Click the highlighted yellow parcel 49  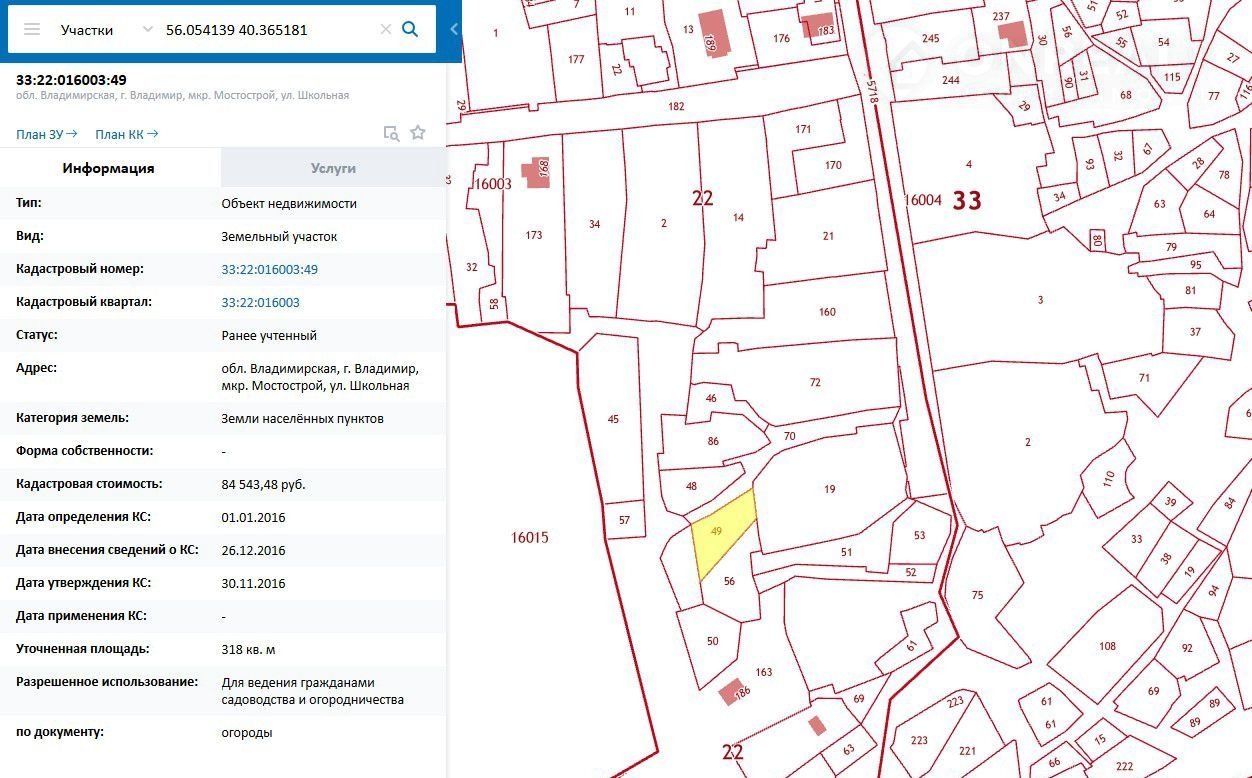coord(722,535)
